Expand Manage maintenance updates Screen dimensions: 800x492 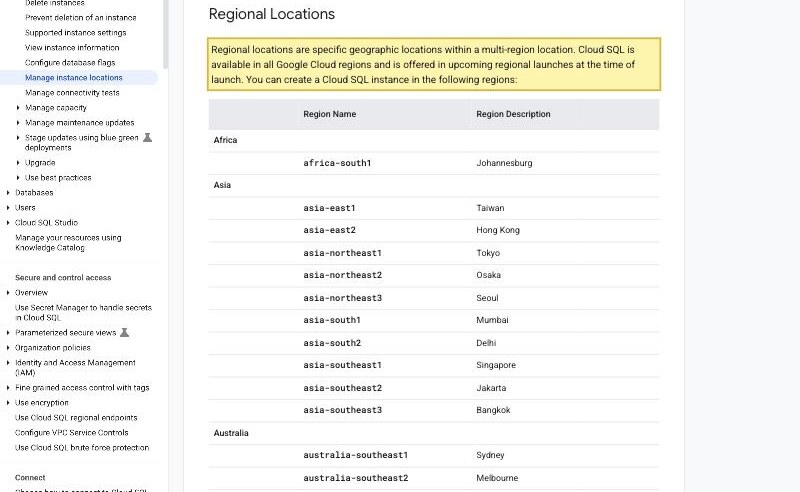tap(18, 122)
